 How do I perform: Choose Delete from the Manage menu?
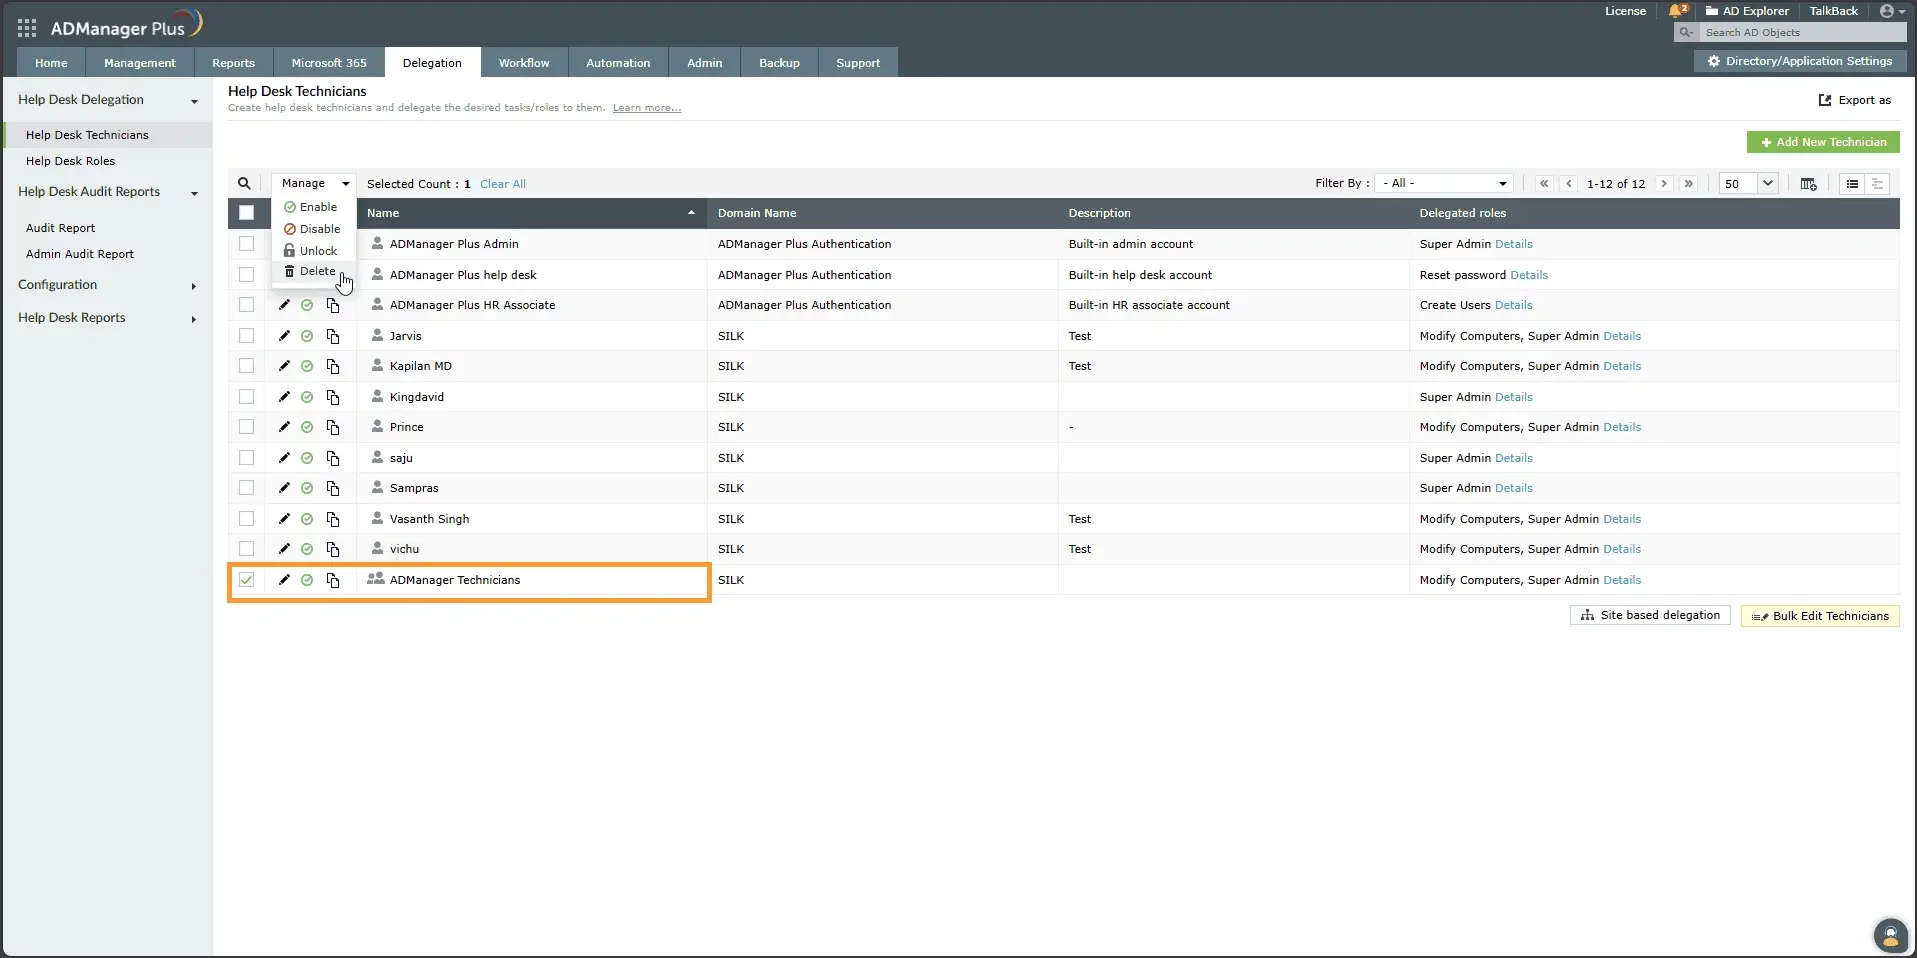313,272
